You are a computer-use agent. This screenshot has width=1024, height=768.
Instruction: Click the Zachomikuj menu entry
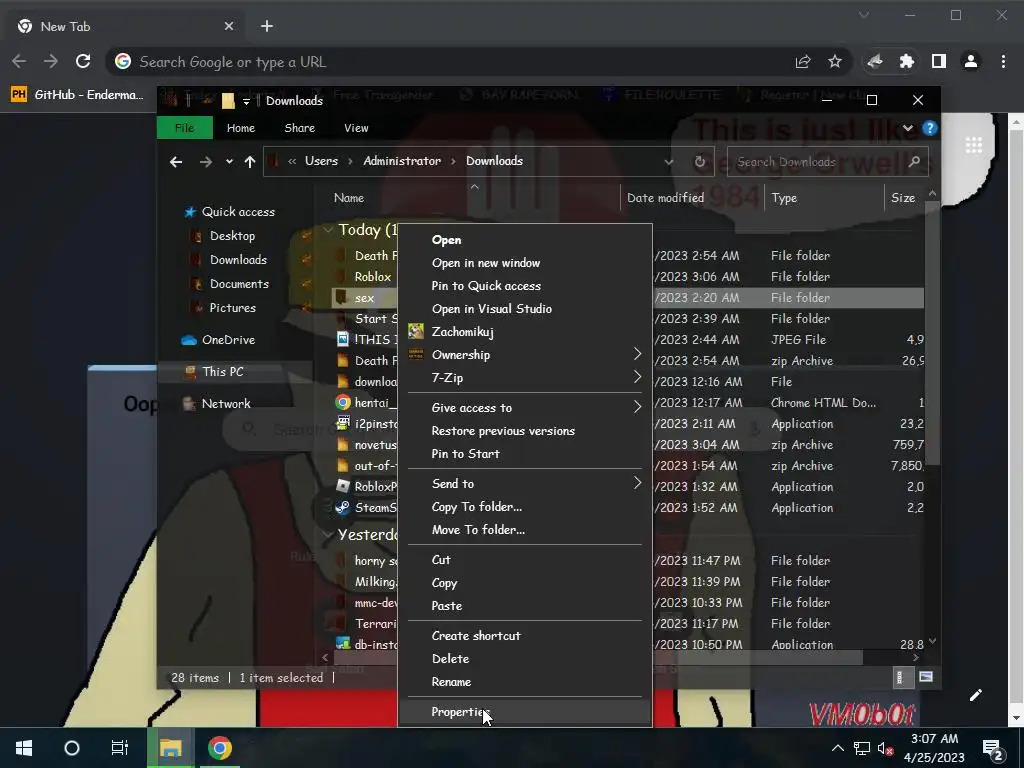tap(525, 331)
